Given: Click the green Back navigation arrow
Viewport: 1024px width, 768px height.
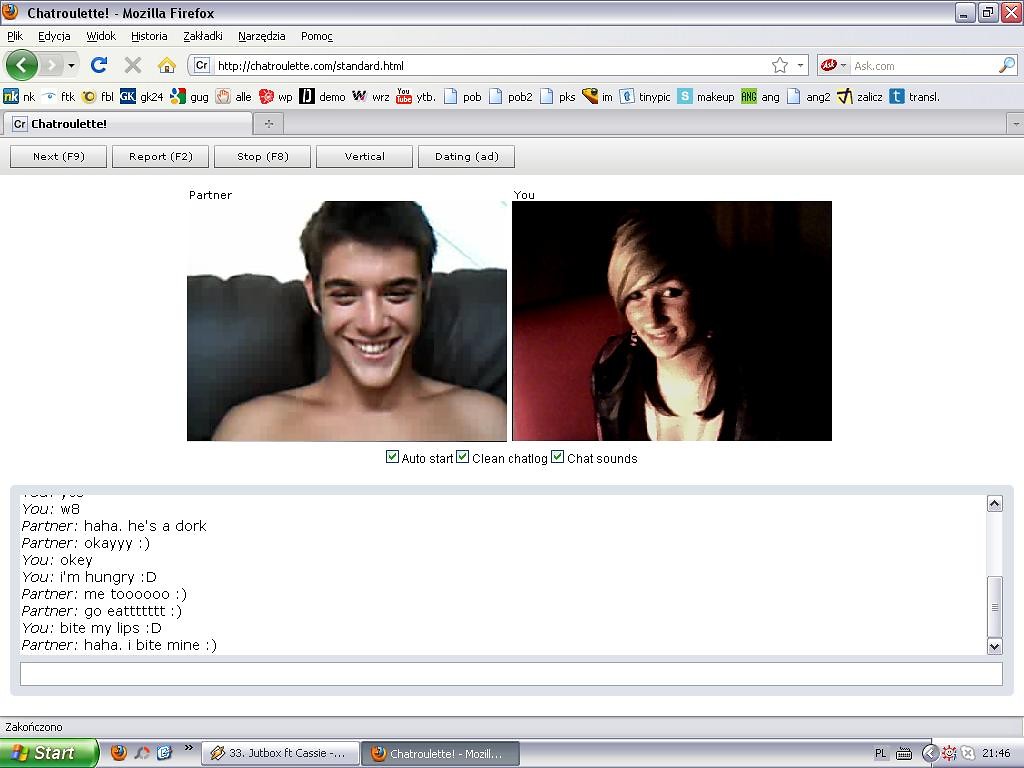Looking at the screenshot, I should click(22, 65).
